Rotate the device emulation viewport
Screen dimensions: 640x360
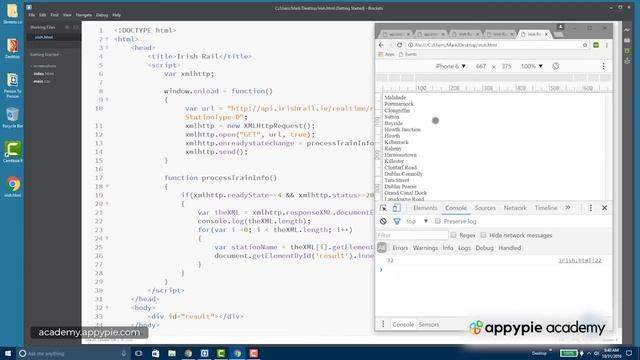(x=556, y=66)
